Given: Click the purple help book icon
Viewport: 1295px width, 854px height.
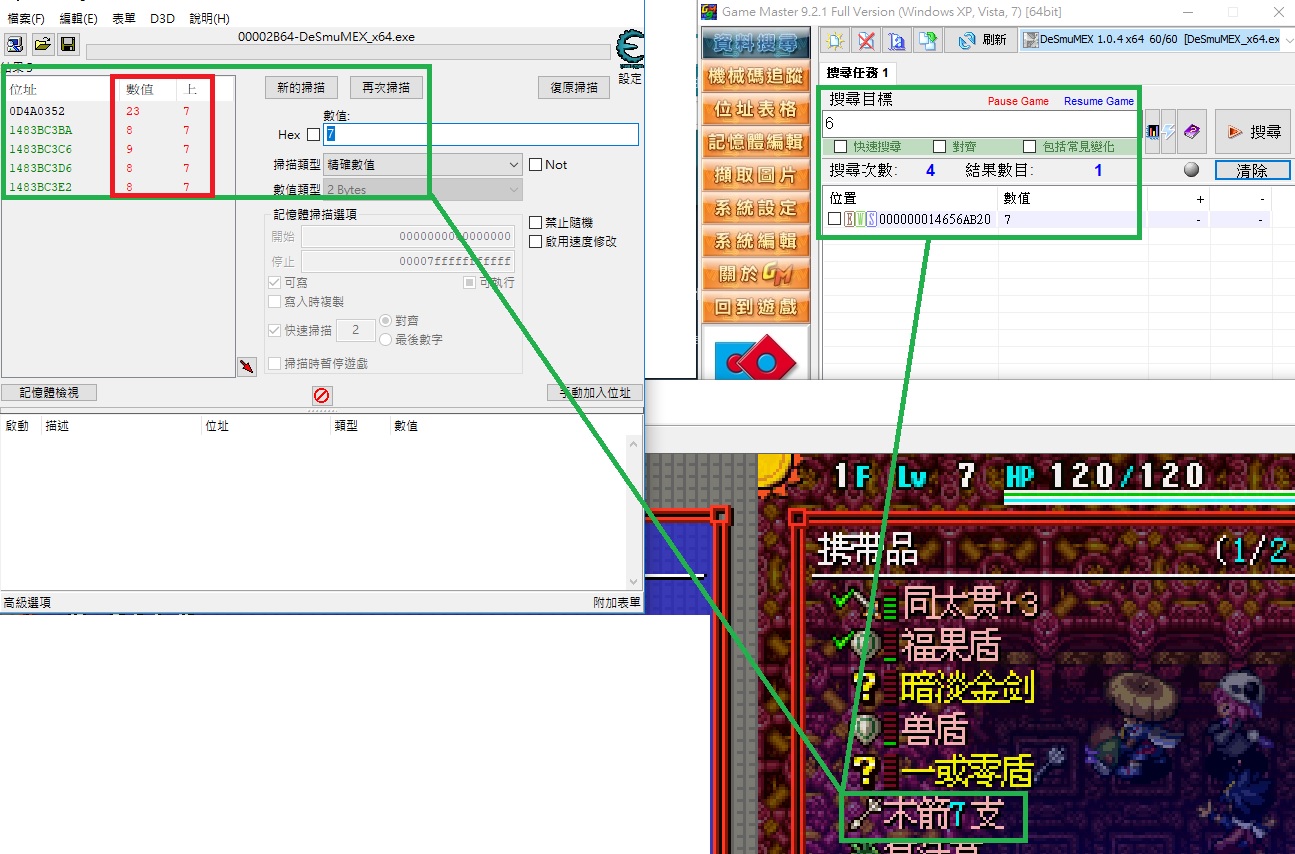Looking at the screenshot, I should point(1190,131).
